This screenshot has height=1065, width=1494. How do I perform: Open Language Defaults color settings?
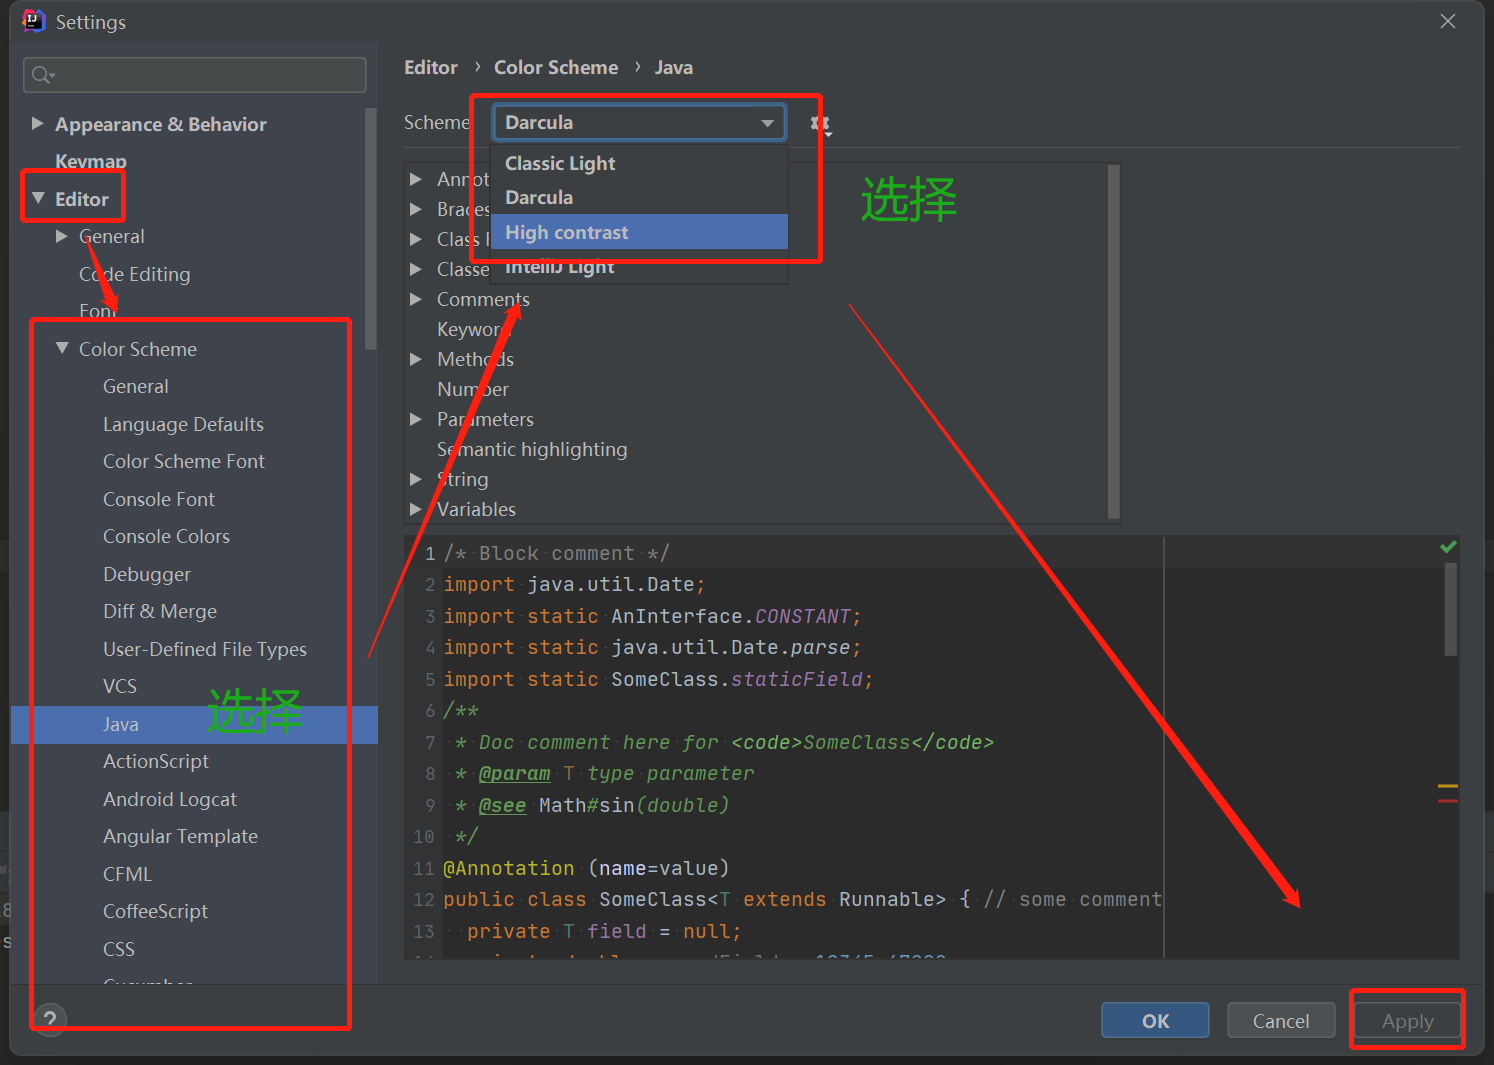click(x=183, y=424)
